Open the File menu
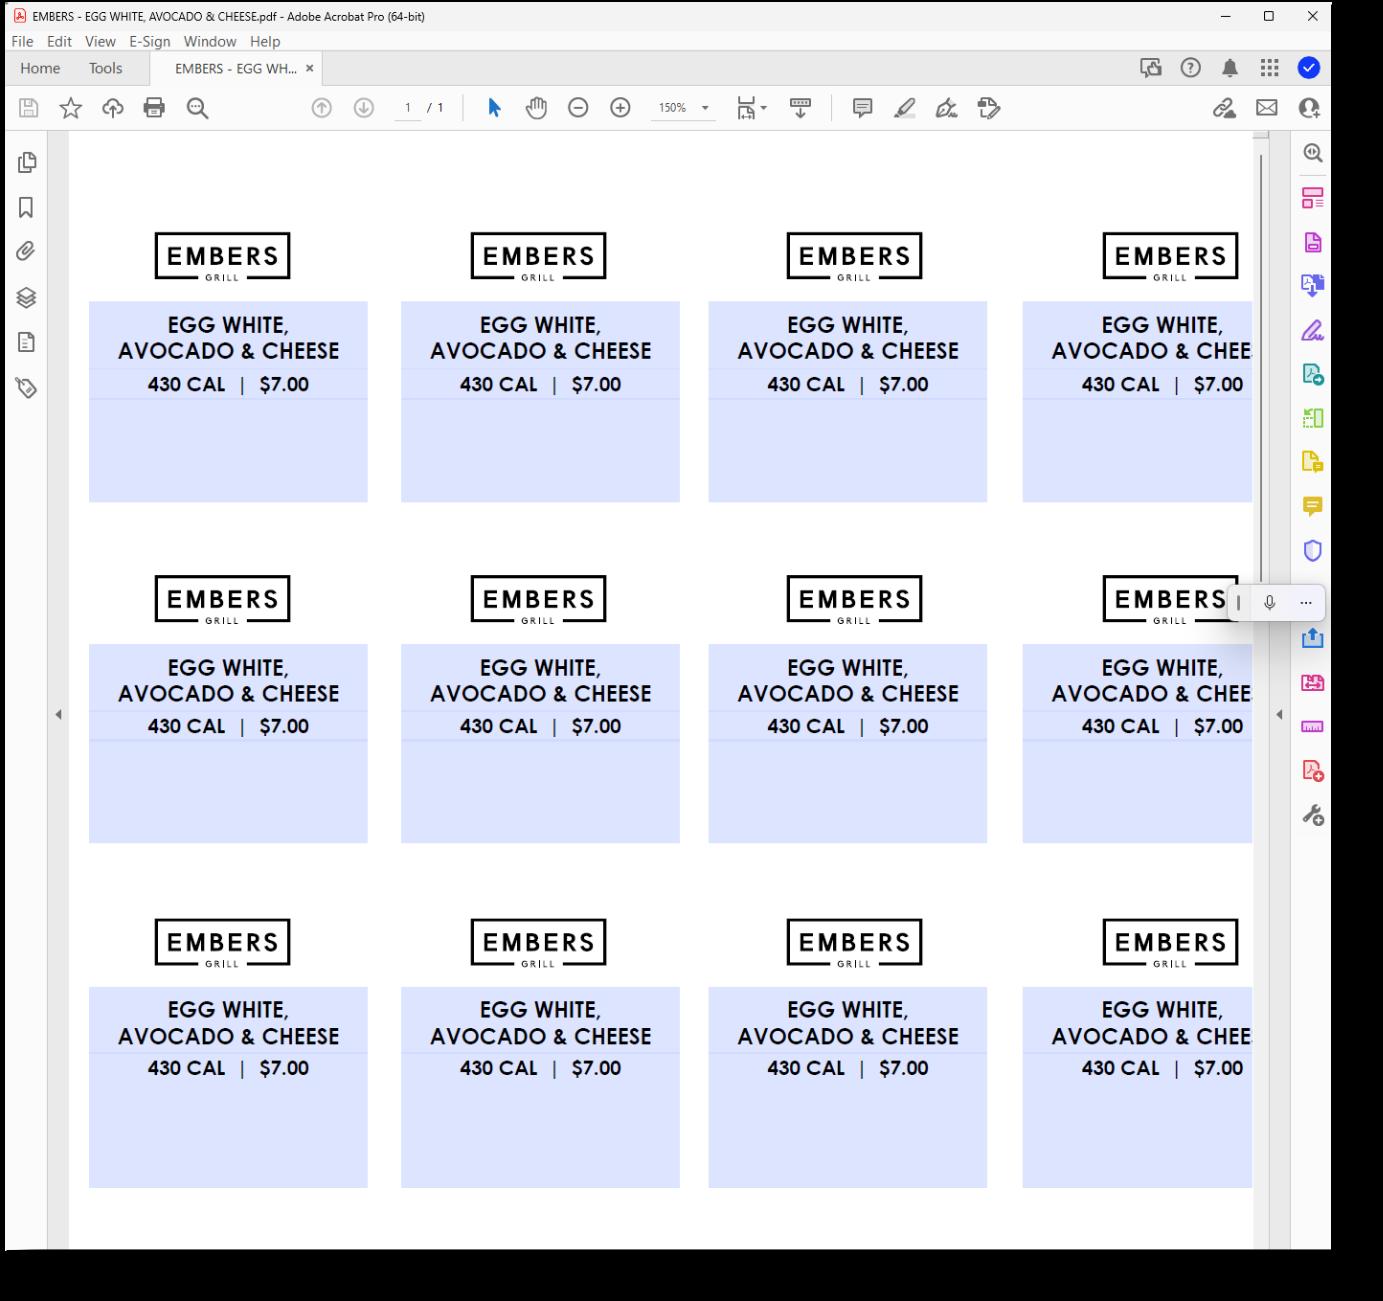This screenshot has height=1301, width=1383. click(x=22, y=41)
